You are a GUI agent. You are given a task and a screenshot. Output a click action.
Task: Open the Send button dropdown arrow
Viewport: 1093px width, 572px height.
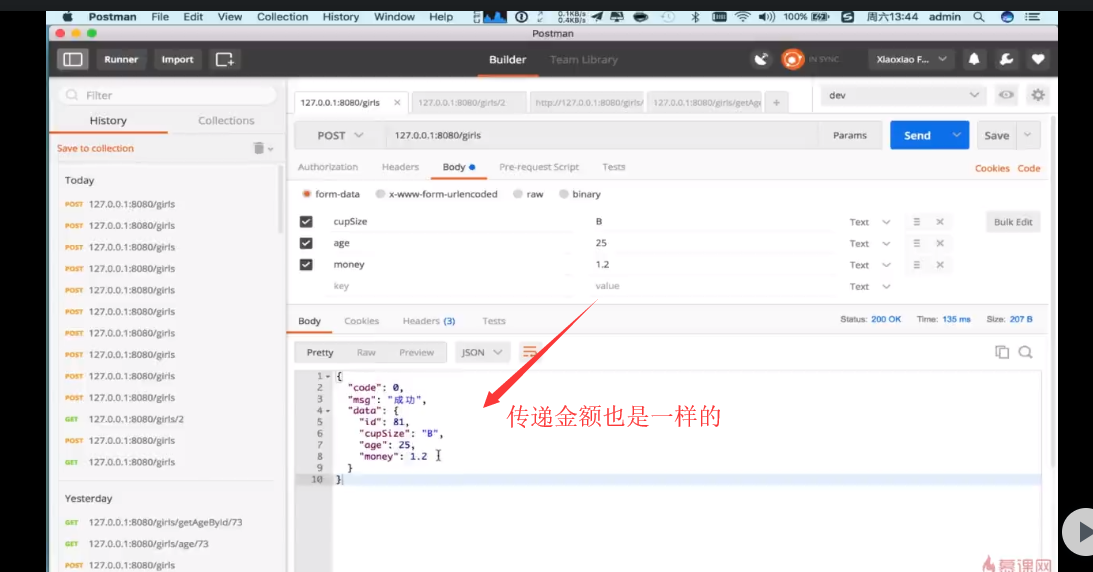click(956, 135)
